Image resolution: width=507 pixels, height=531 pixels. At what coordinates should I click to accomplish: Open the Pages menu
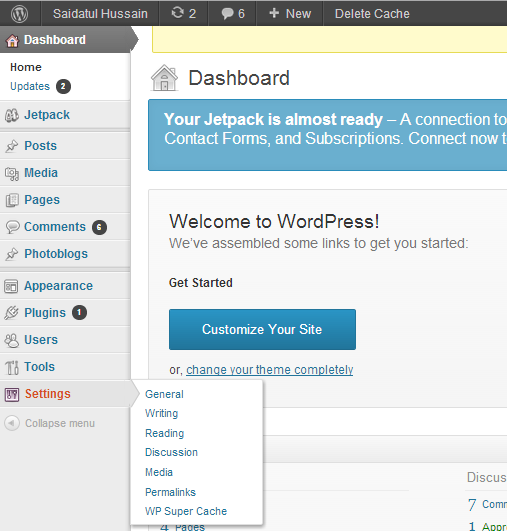pyautogui.click(x=42, y=200)
